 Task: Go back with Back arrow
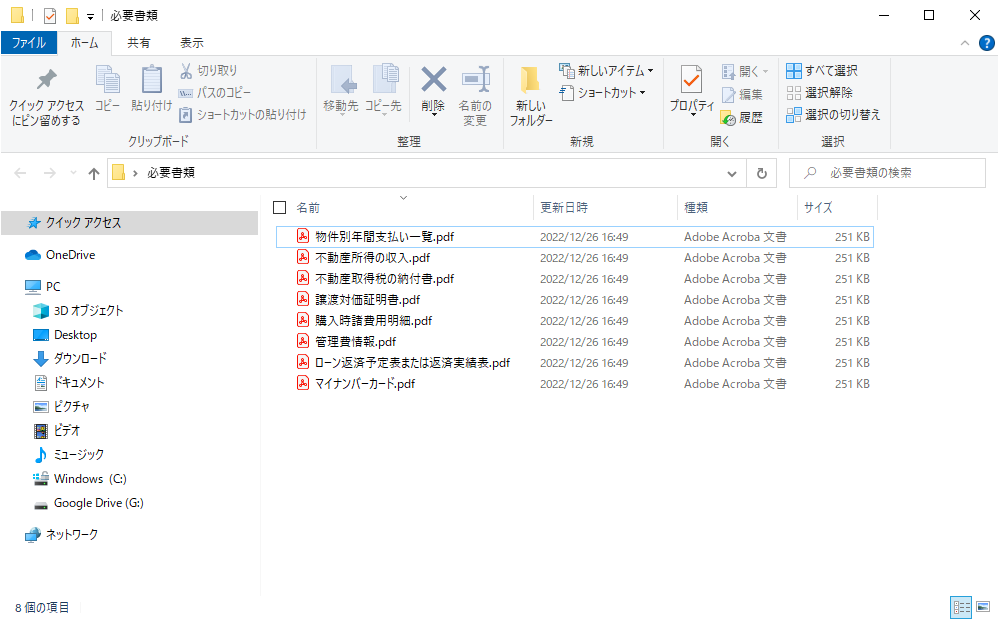pos(20,173)
